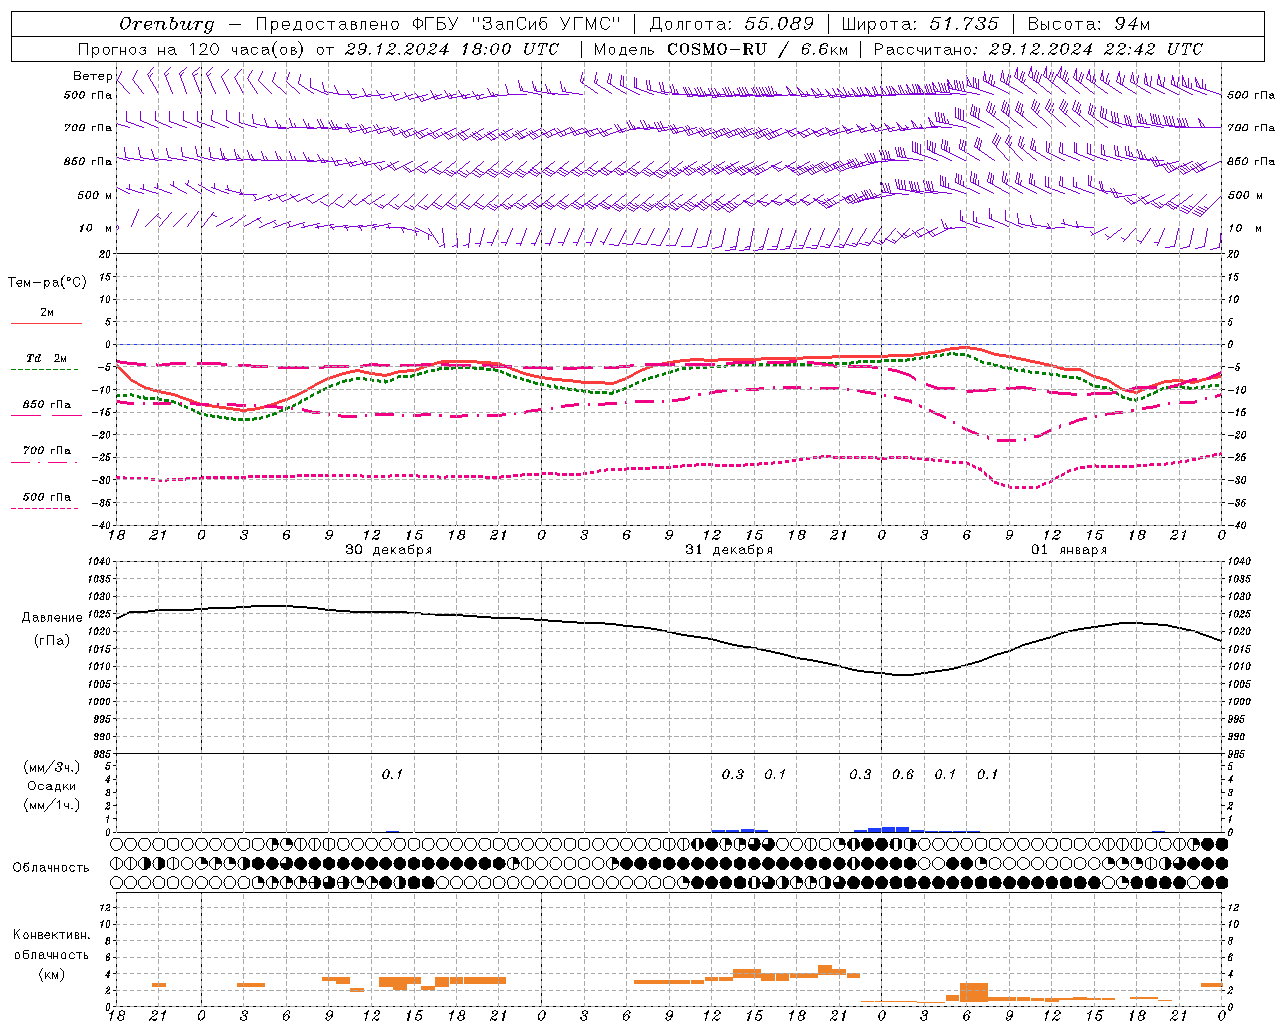The image size is (1280, 1024).
Task: Click the Orenburg station title
Action: (x=167, y=23)
